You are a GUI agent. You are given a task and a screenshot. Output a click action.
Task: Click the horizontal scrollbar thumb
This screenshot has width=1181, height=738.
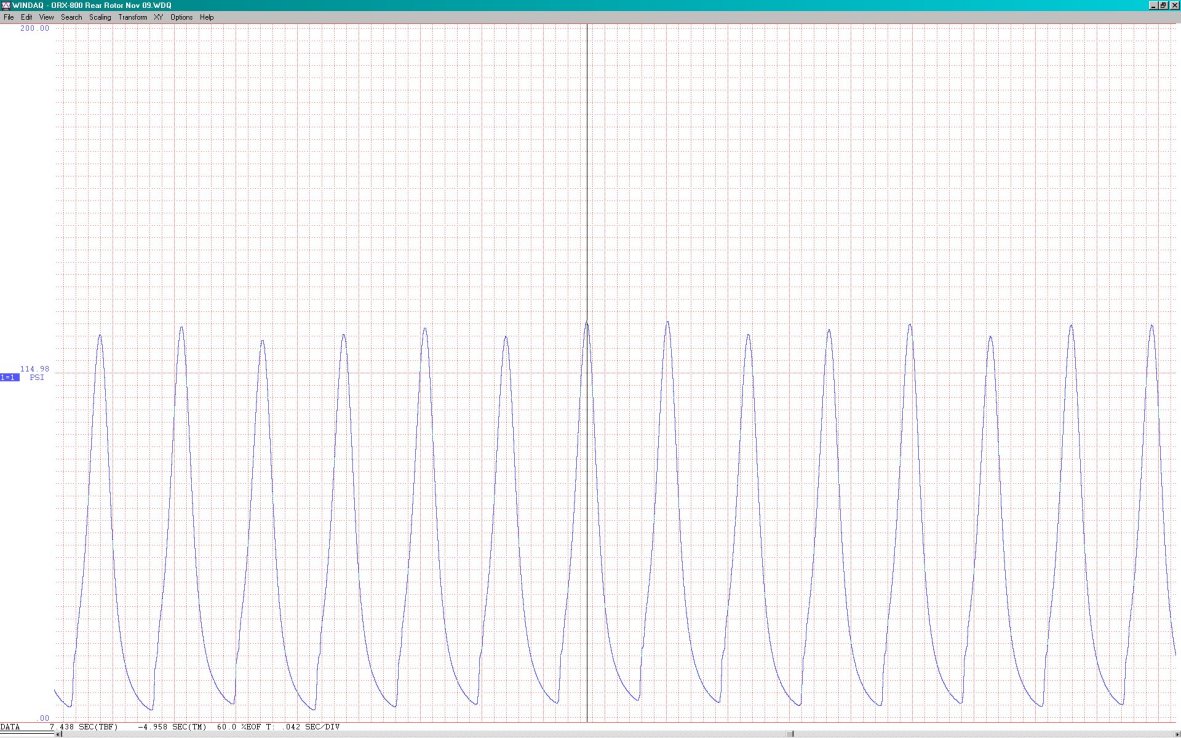(791, 734)
